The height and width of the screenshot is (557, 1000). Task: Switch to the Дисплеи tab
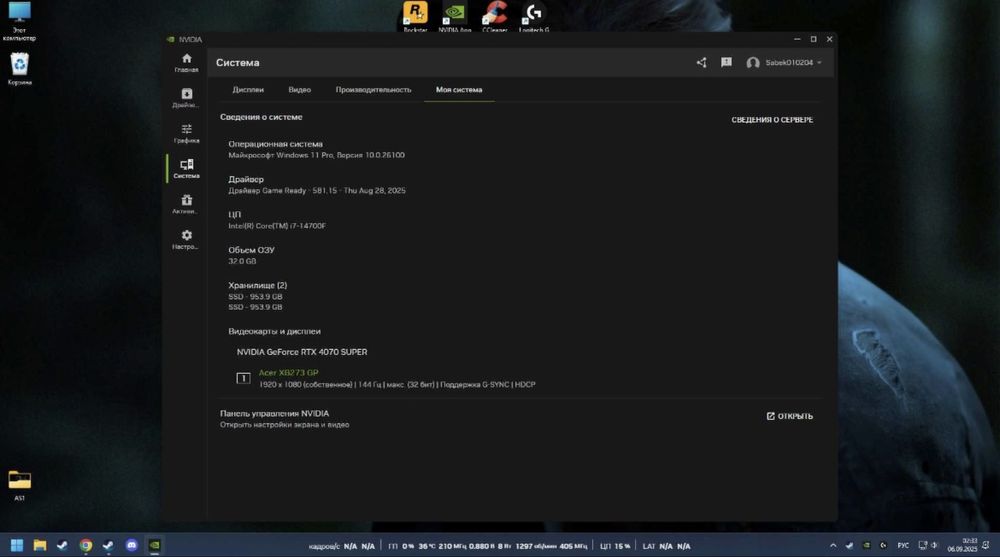pos(248,90)
